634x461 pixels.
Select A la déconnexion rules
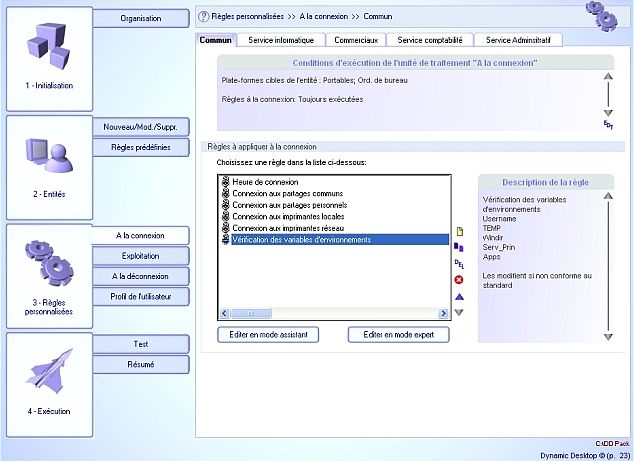(141, 276)
